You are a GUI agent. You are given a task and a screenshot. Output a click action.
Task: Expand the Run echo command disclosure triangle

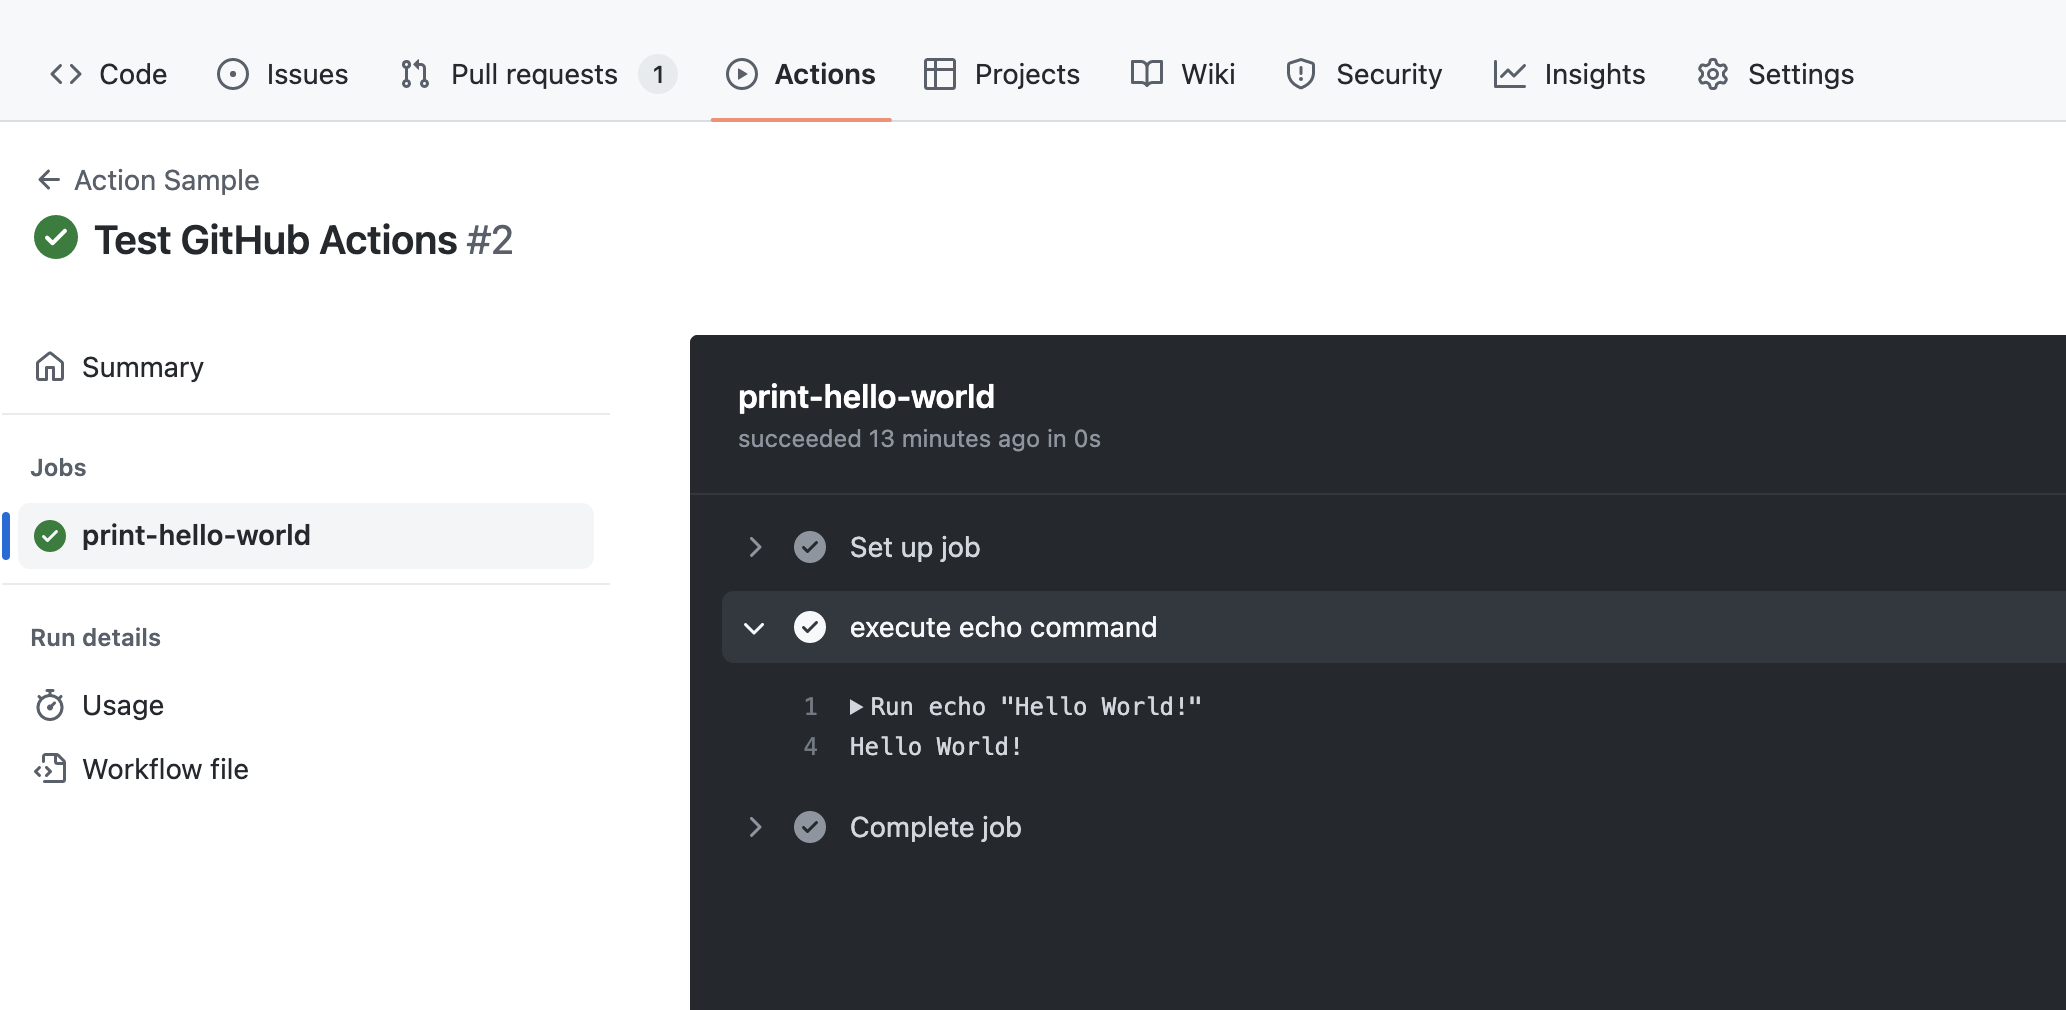[856, 707]
